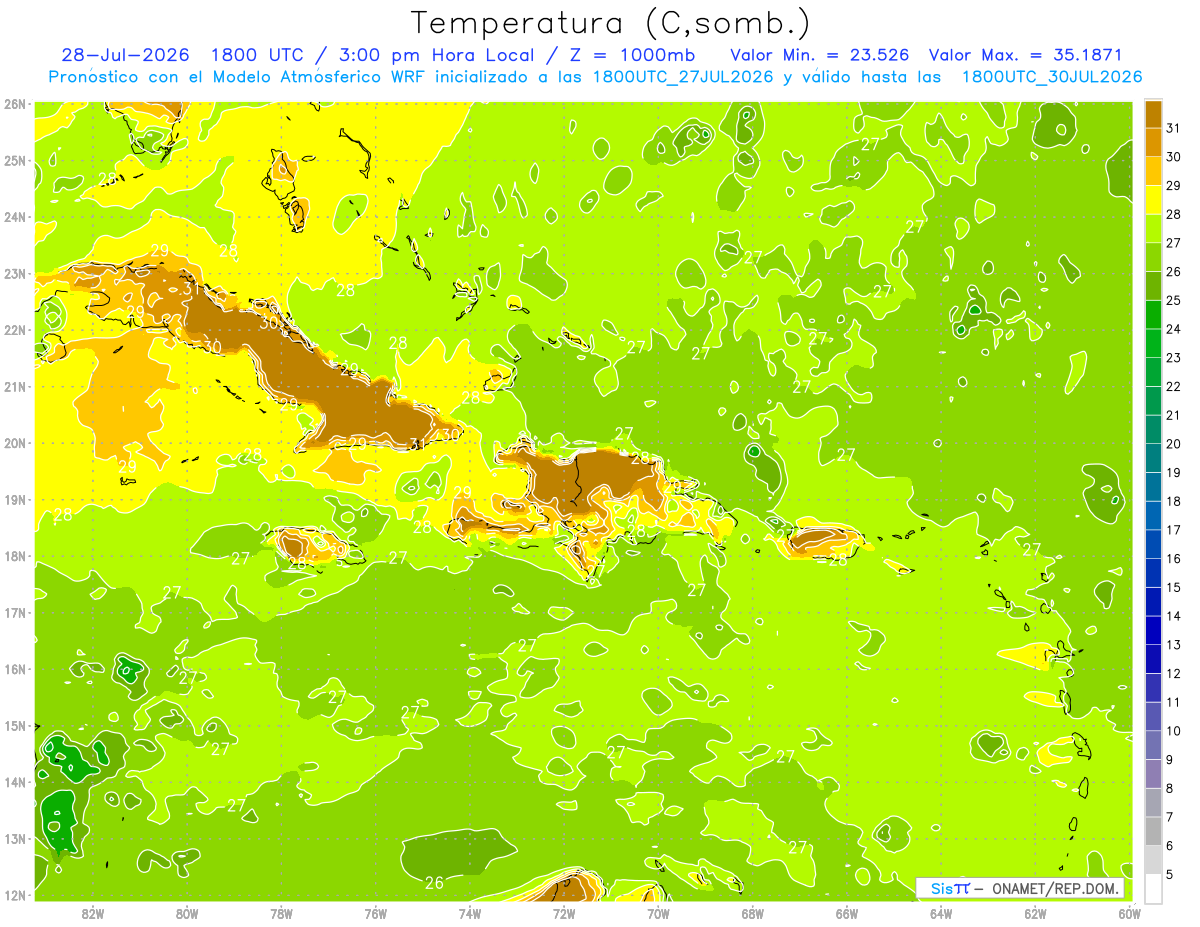Click legend value '16'
Image resolution: width=1200 pixels, height=927 pixels.
(x=1173, y=558)
